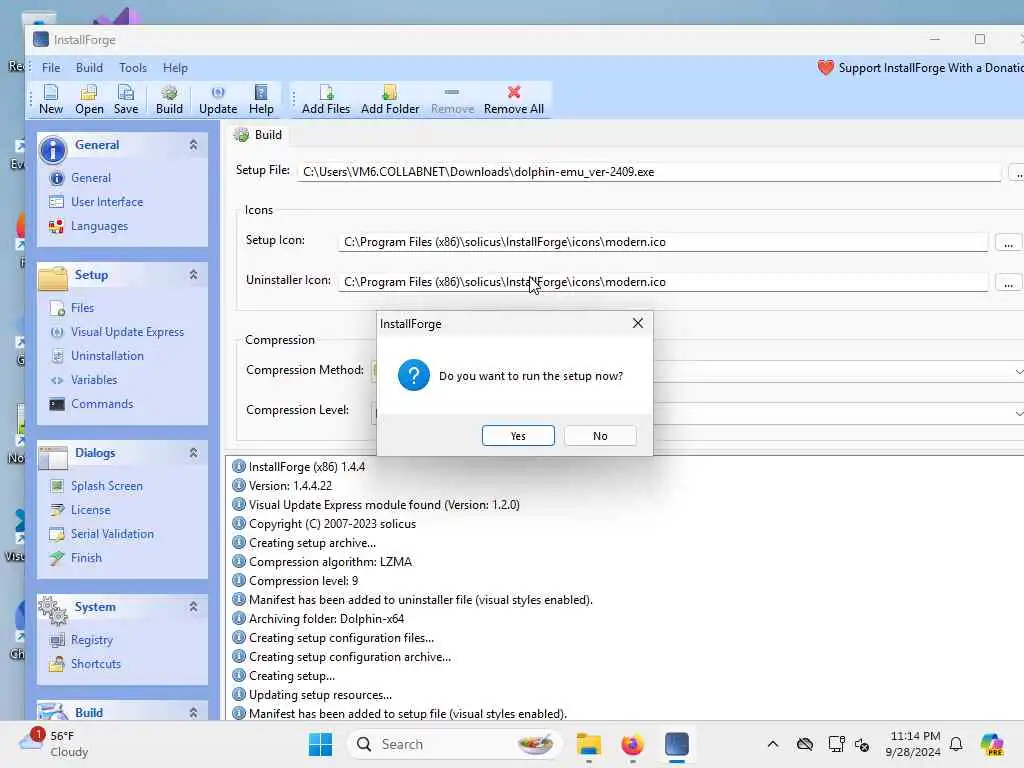
Task: Browse for Uninstaller Icon file
Action: click(1008, 282)
